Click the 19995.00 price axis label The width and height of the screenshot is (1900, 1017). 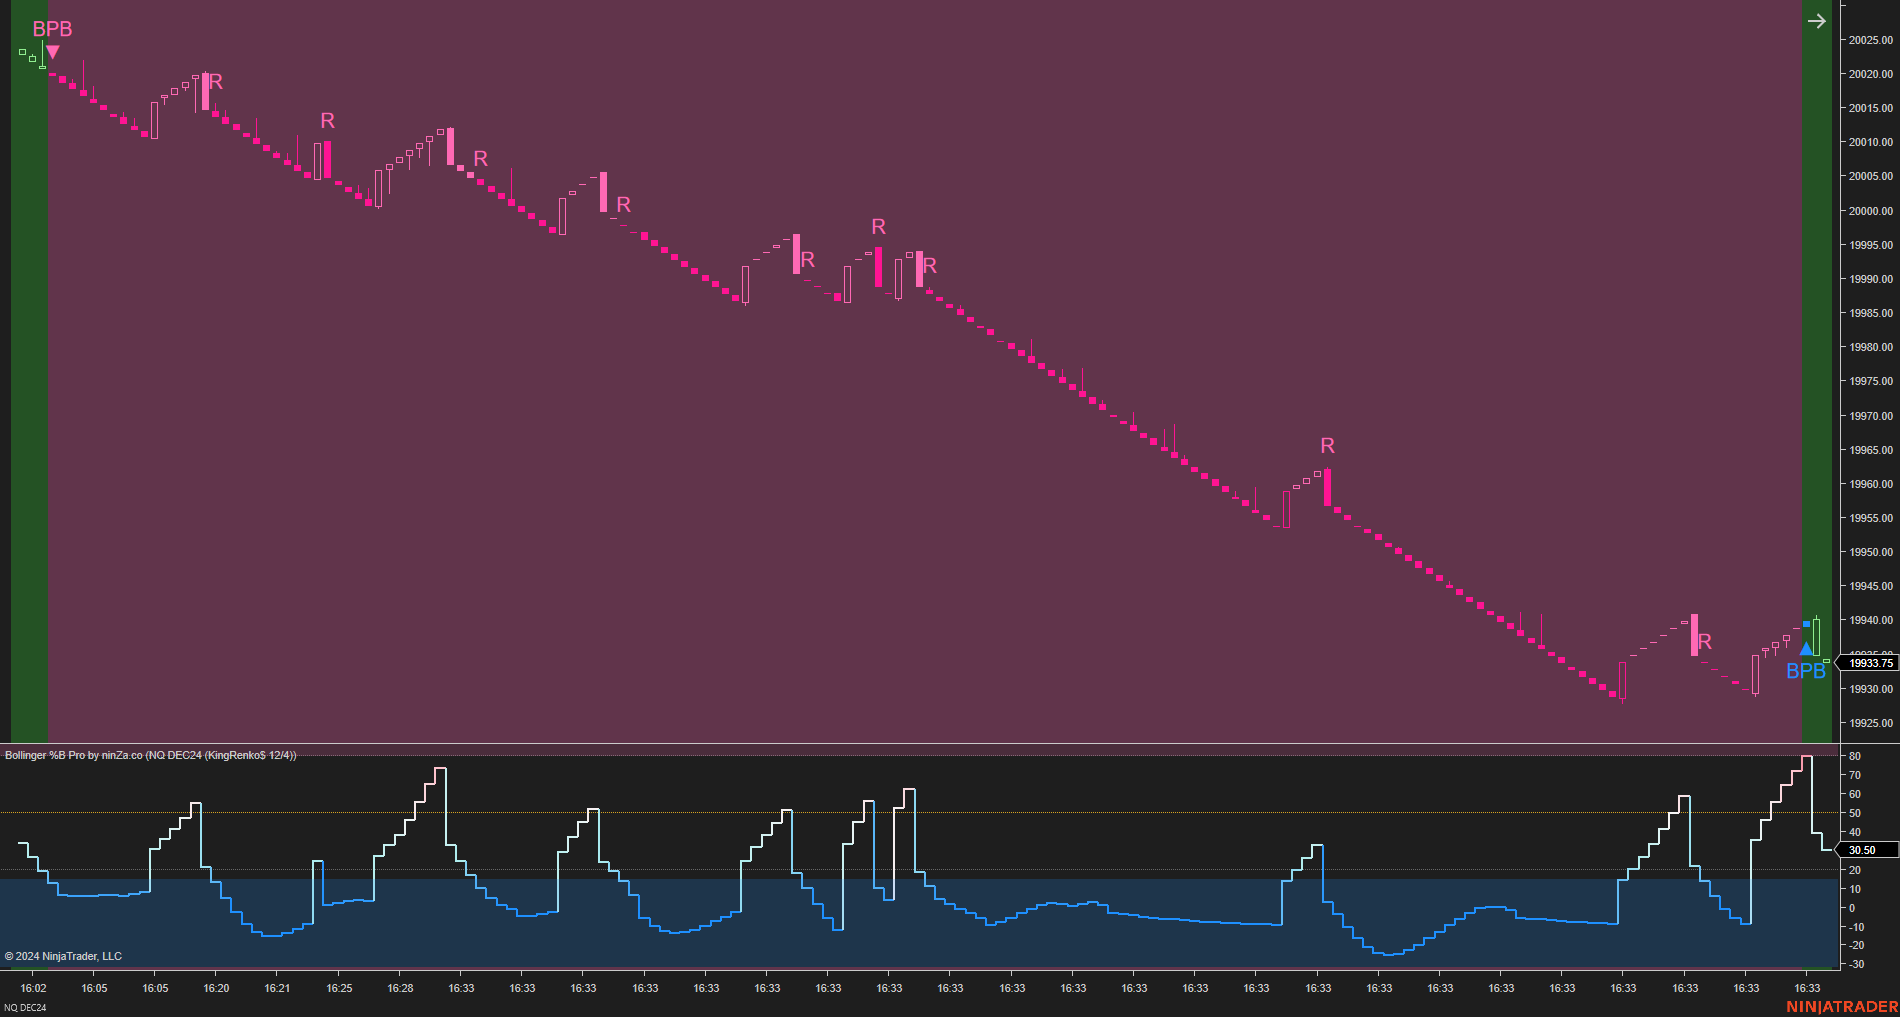pos(1870,245)
